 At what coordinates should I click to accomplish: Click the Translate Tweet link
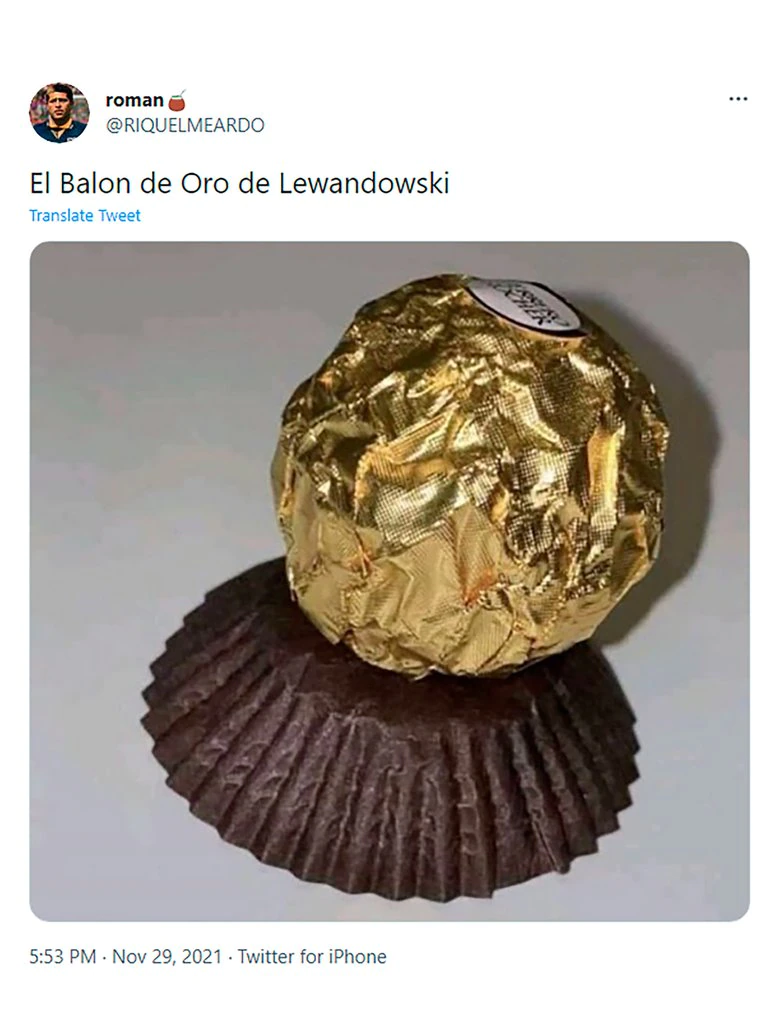85,216
